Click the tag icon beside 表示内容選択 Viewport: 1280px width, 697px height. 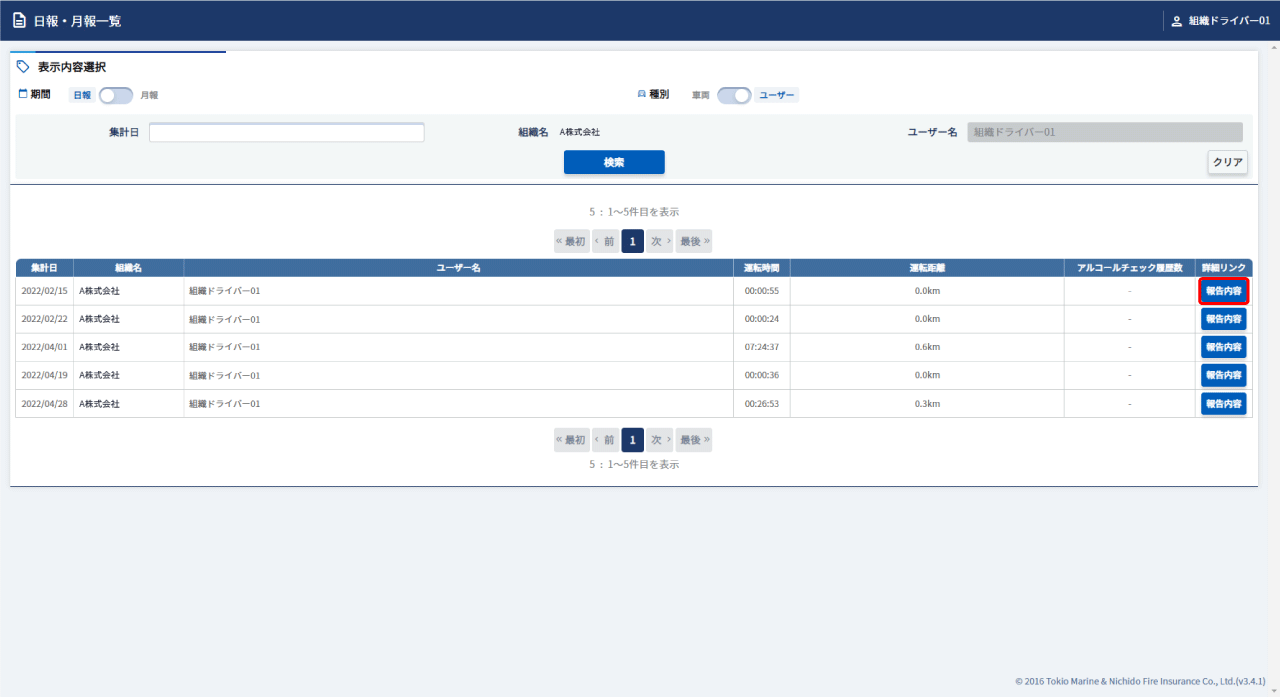coord(23,67)
